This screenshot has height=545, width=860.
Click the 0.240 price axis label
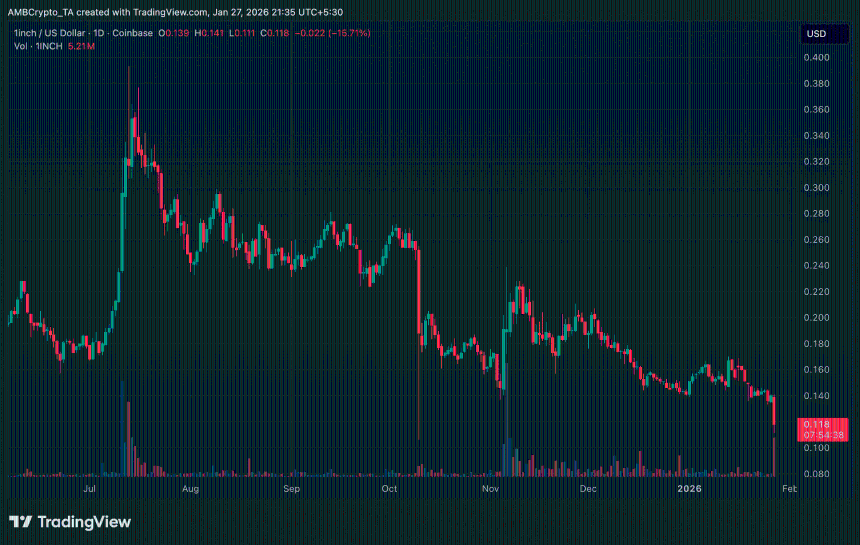click(818, 266)
